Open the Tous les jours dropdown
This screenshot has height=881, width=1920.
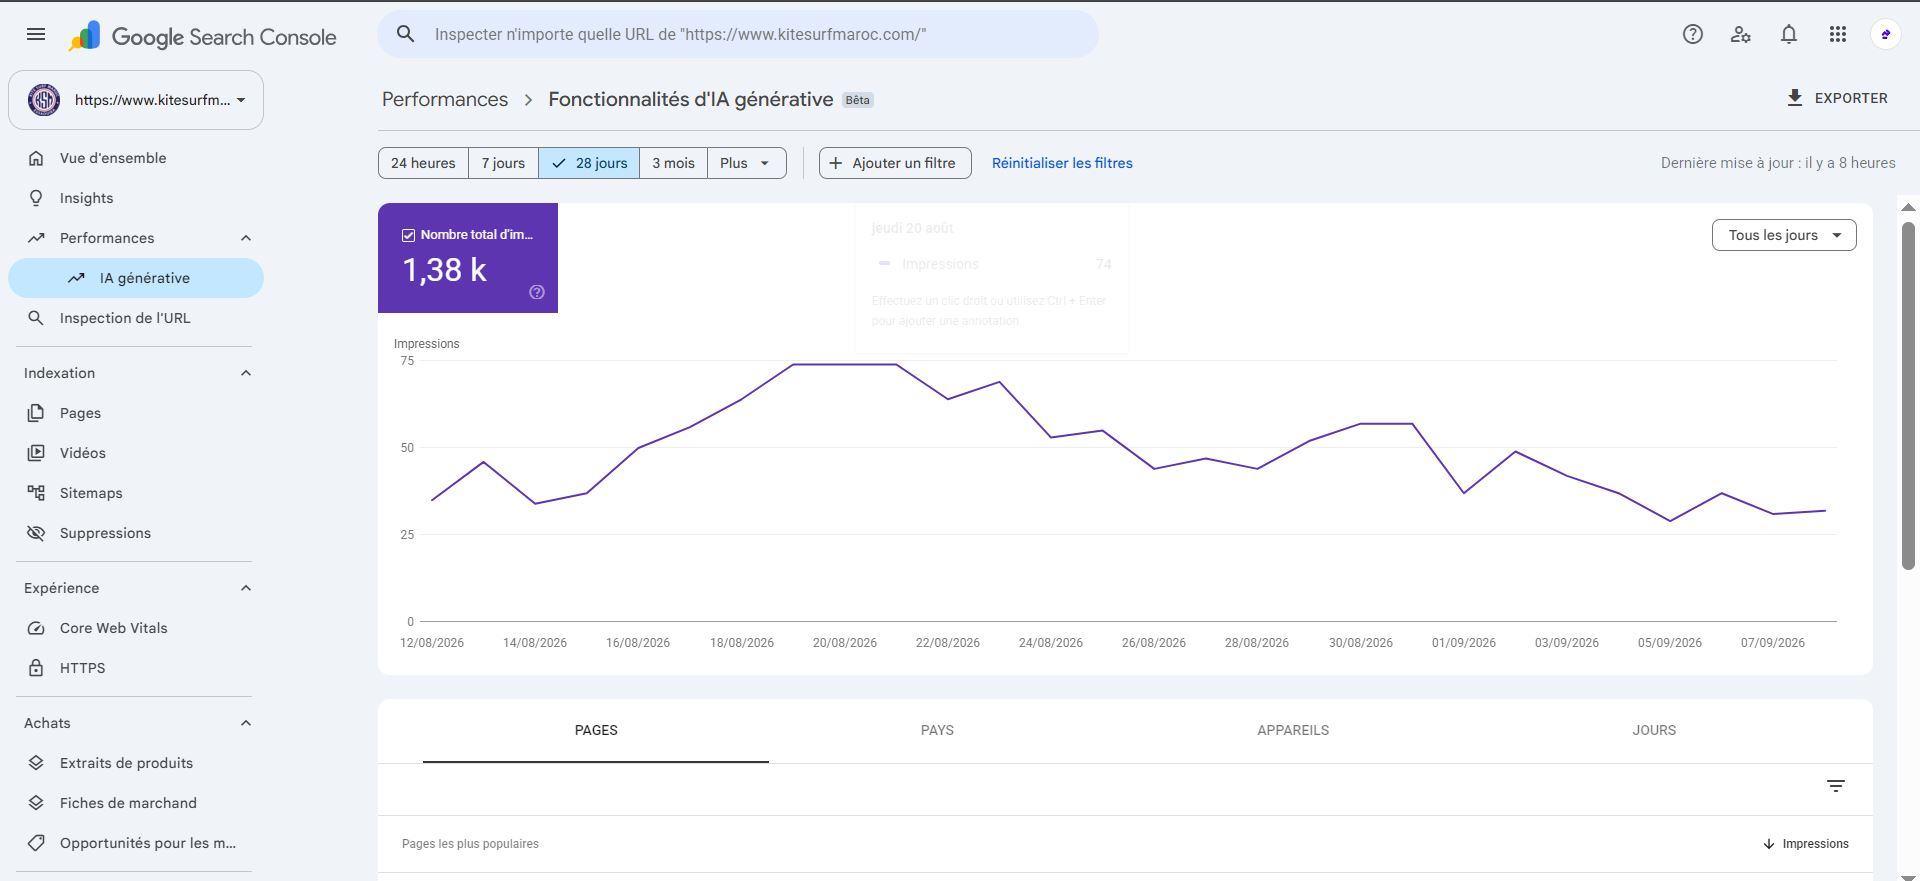1784,235
